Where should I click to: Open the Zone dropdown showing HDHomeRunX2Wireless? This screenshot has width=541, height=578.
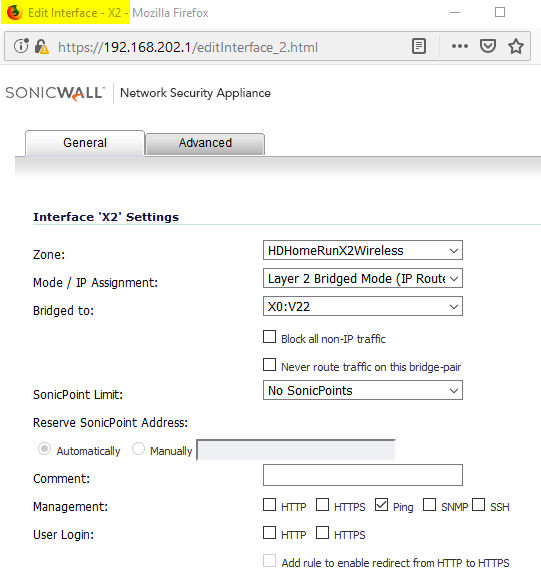coord(363,250)
